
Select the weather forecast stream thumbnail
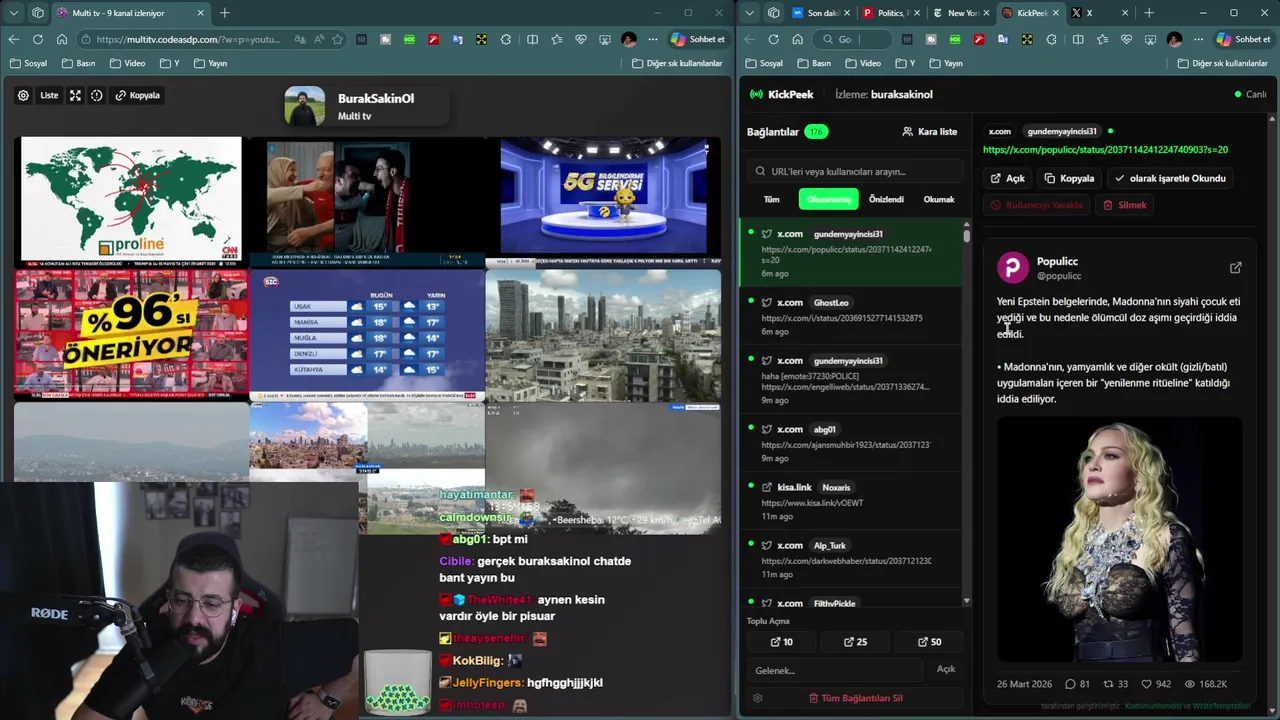(x=367, y=335)
